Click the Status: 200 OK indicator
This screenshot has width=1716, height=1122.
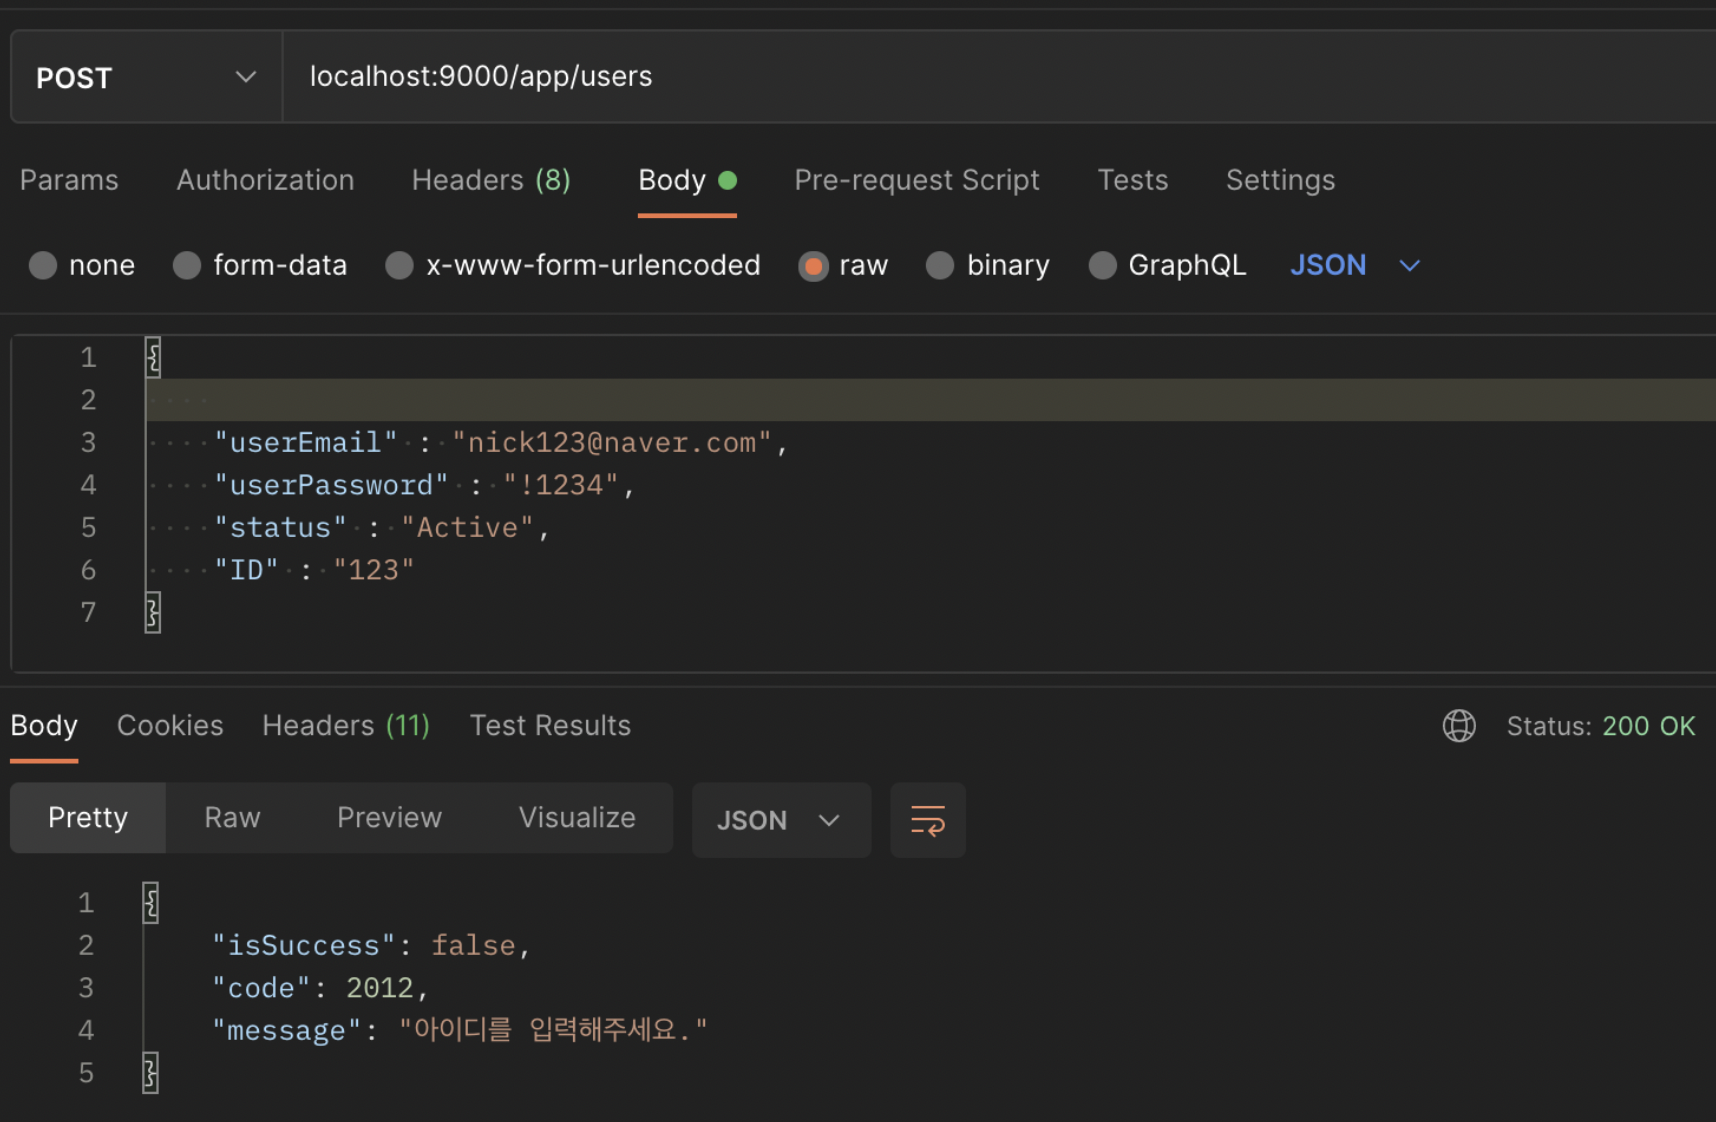click(x=1601, y=726)
